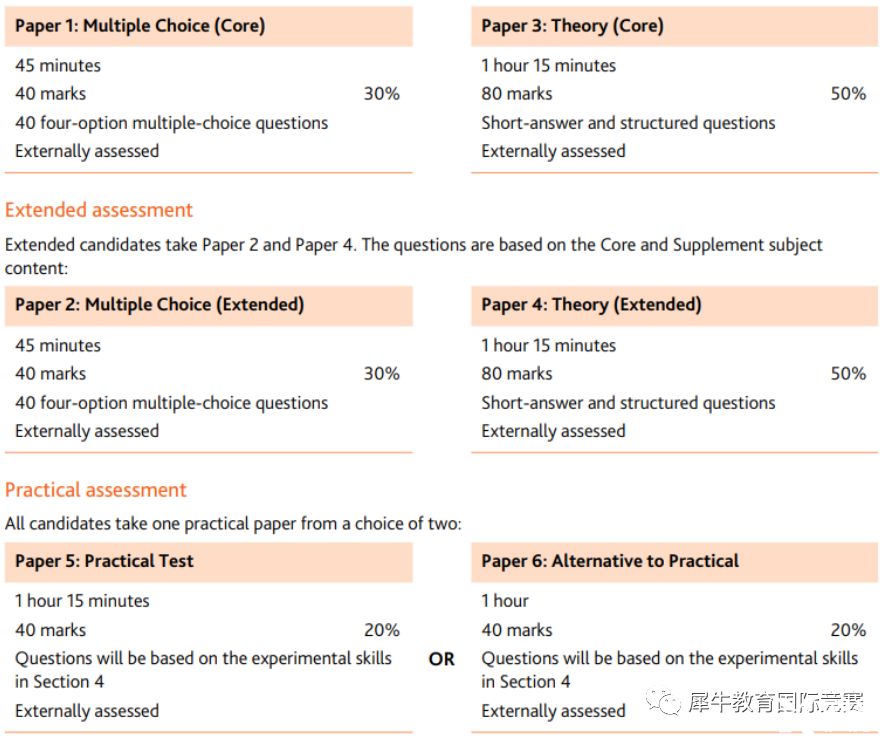Click the Practical assessment heading
Image resolution: width=892 pixels, height=741 pixels.
[96, 490]
